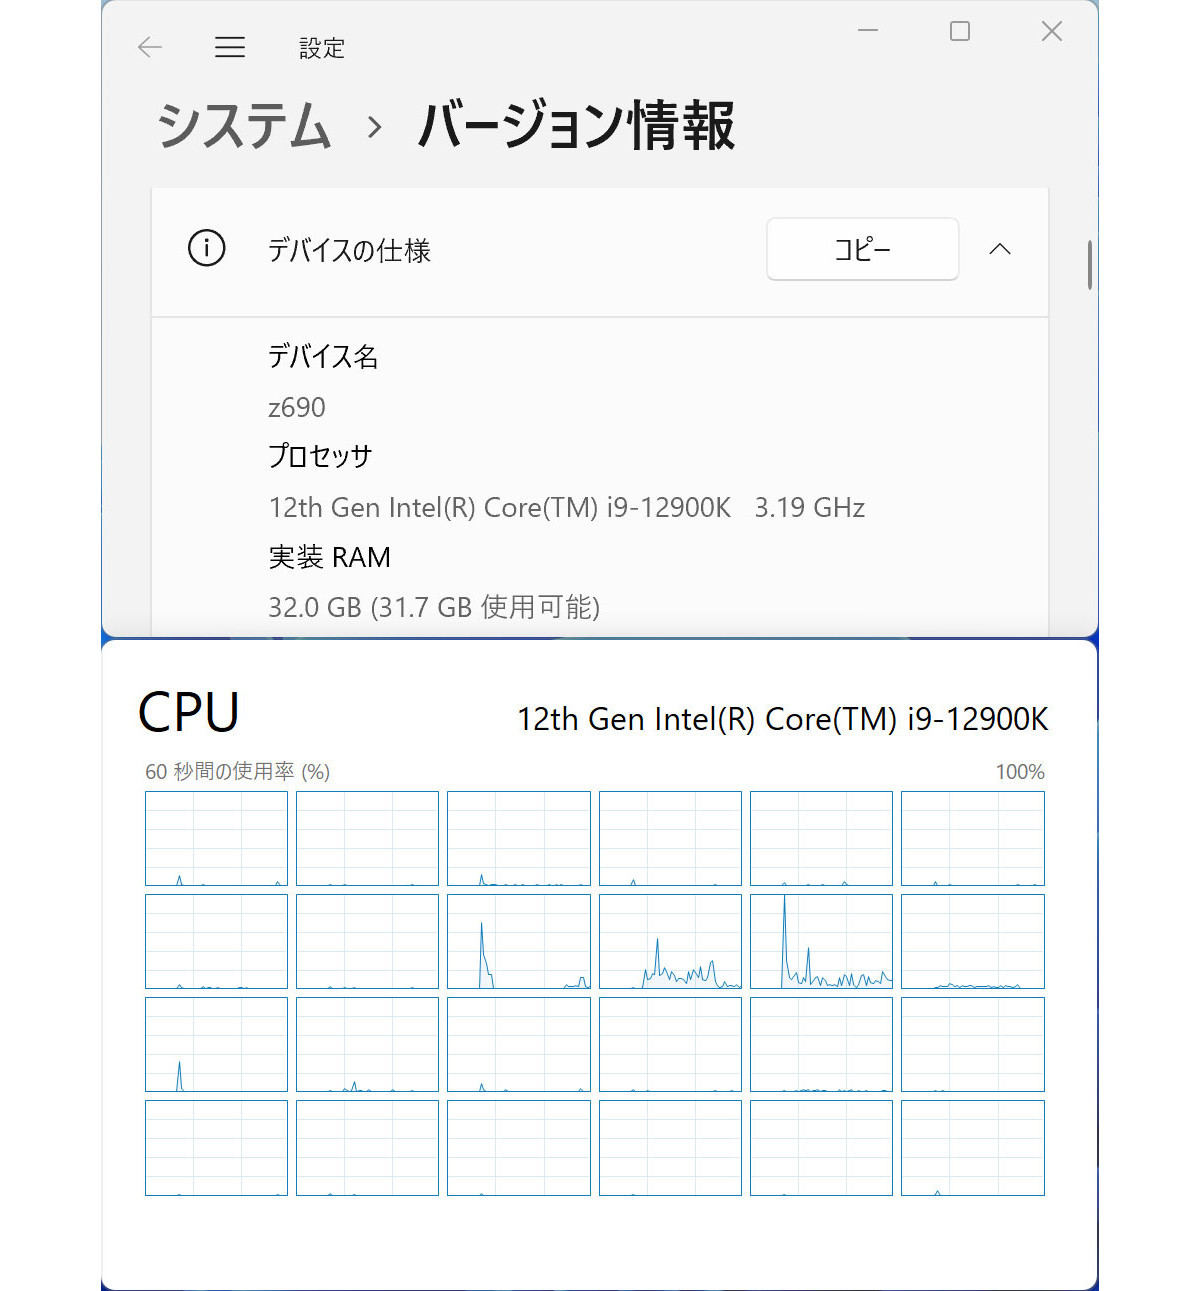Click the last graph in the top row
Viewport: 1200px width, 1291px height.
[973, 838]
